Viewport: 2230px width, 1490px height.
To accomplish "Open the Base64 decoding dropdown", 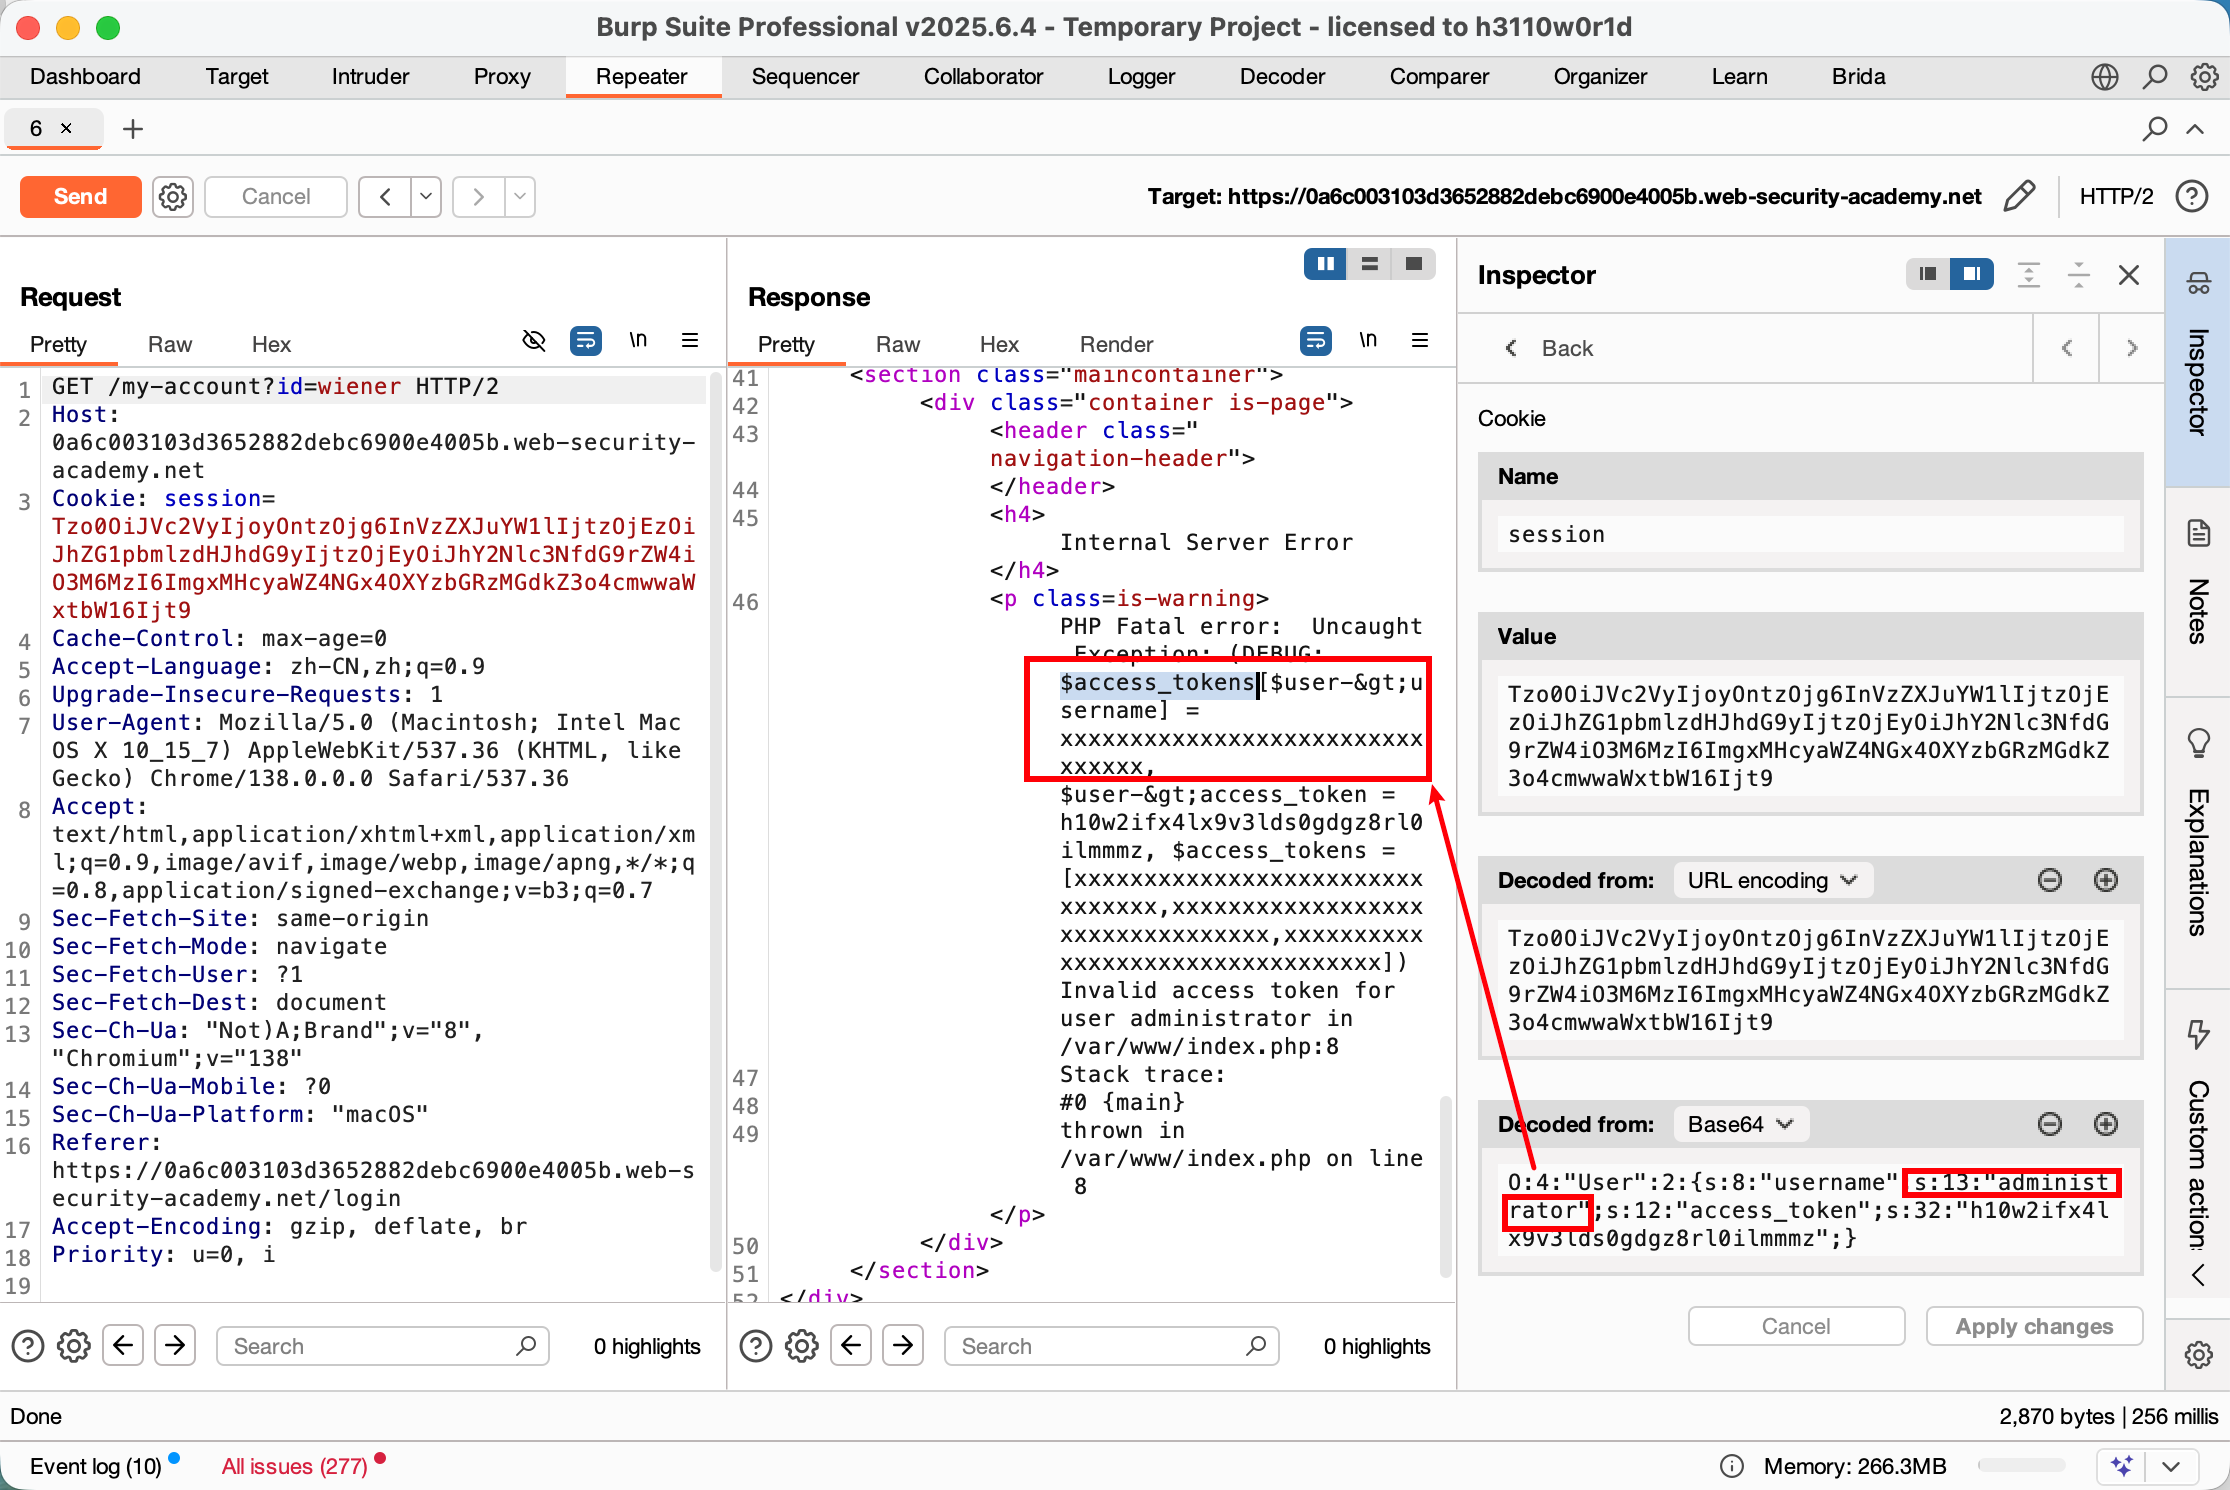I will click(x=1740, y=1124).
